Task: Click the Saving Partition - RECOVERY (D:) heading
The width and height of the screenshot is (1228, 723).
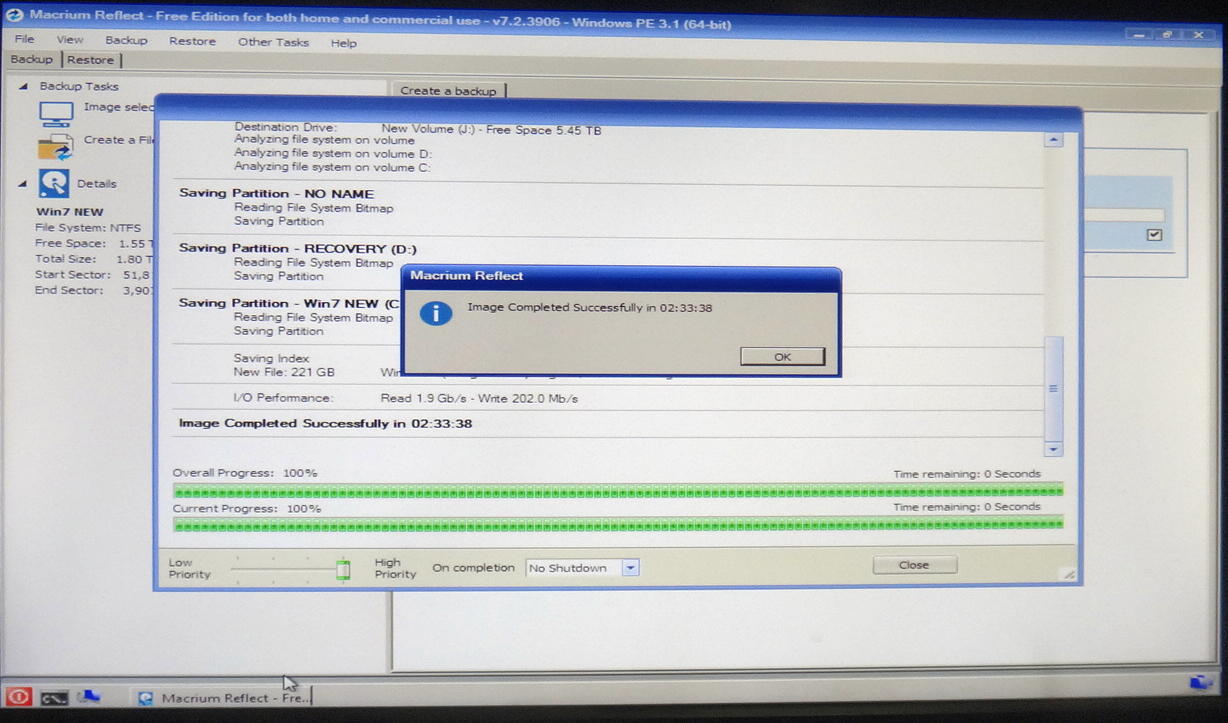Action: tap(298, 249)
